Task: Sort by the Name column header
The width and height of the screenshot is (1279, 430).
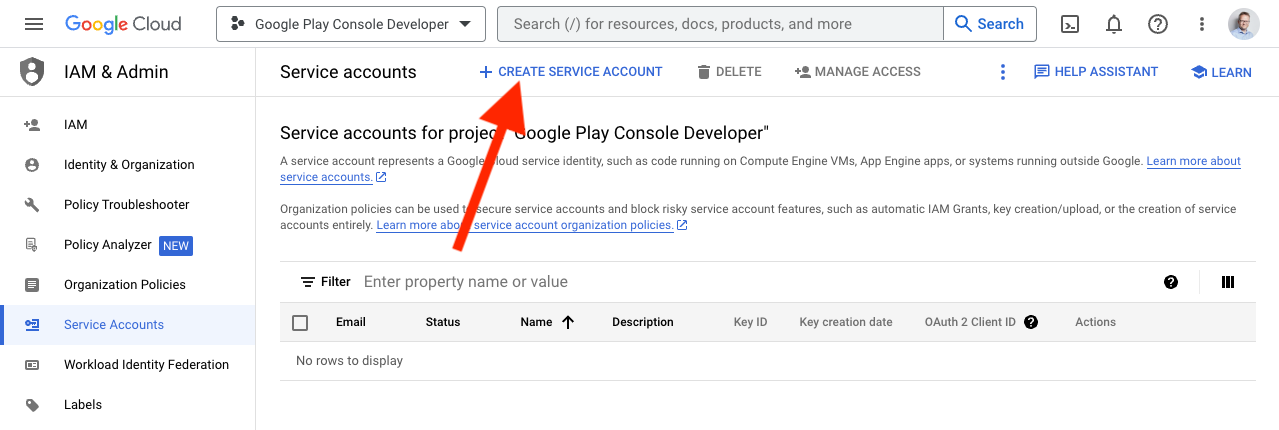Action: pos(537,322)
